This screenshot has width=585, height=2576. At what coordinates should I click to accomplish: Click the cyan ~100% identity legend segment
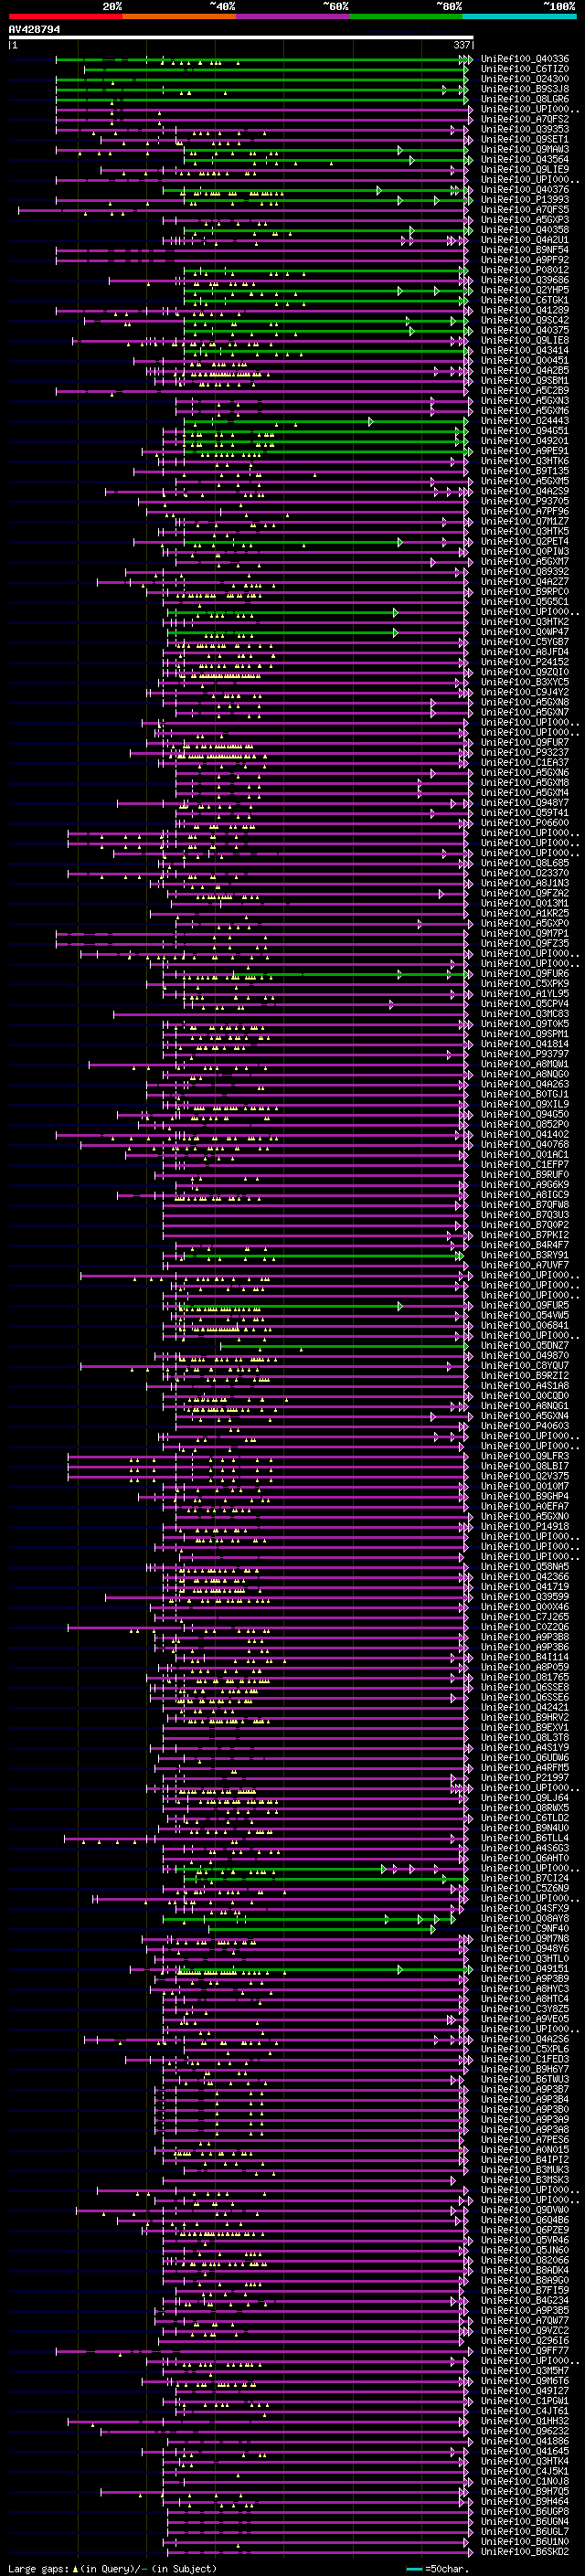[x=520, y=16]
